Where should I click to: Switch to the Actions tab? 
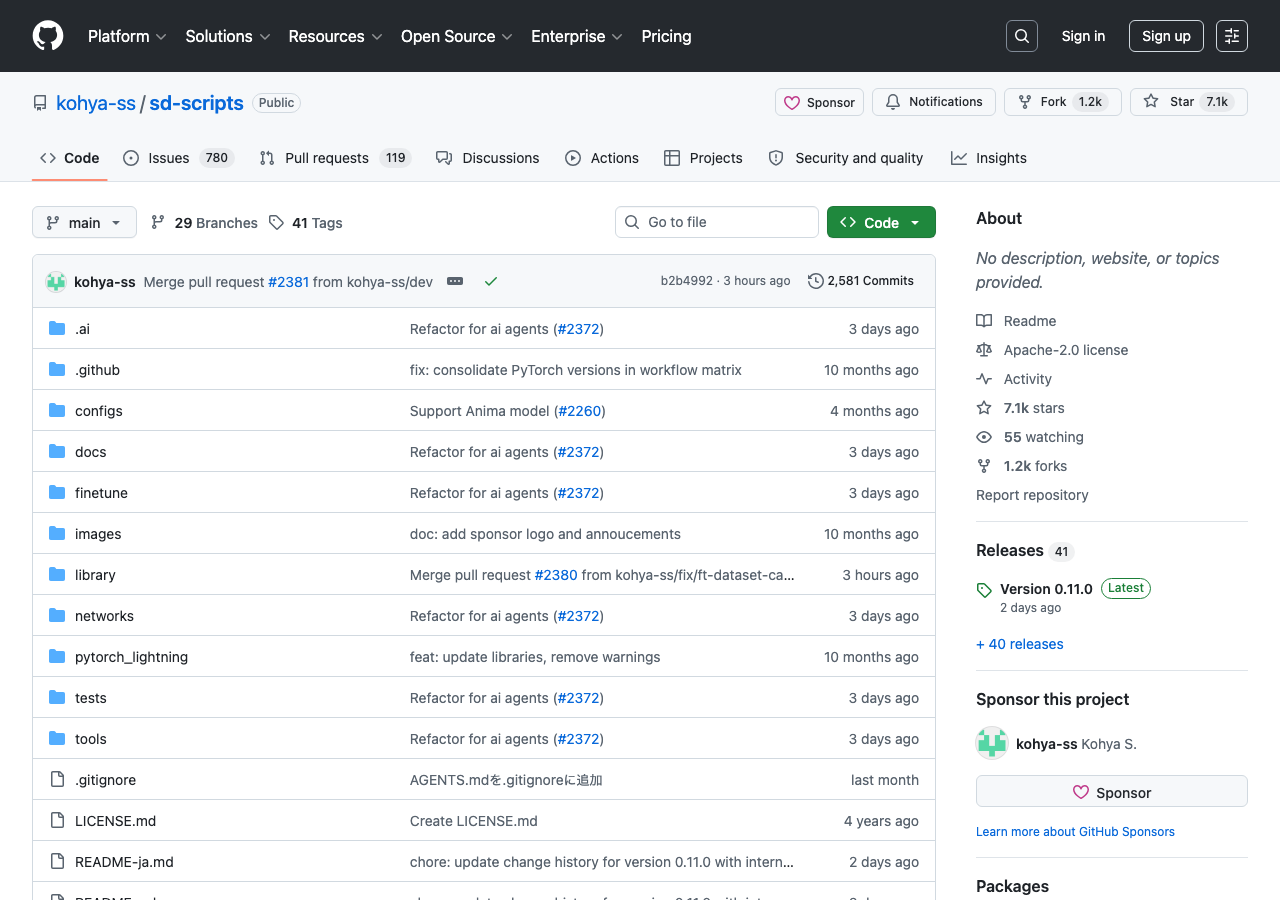602,158
